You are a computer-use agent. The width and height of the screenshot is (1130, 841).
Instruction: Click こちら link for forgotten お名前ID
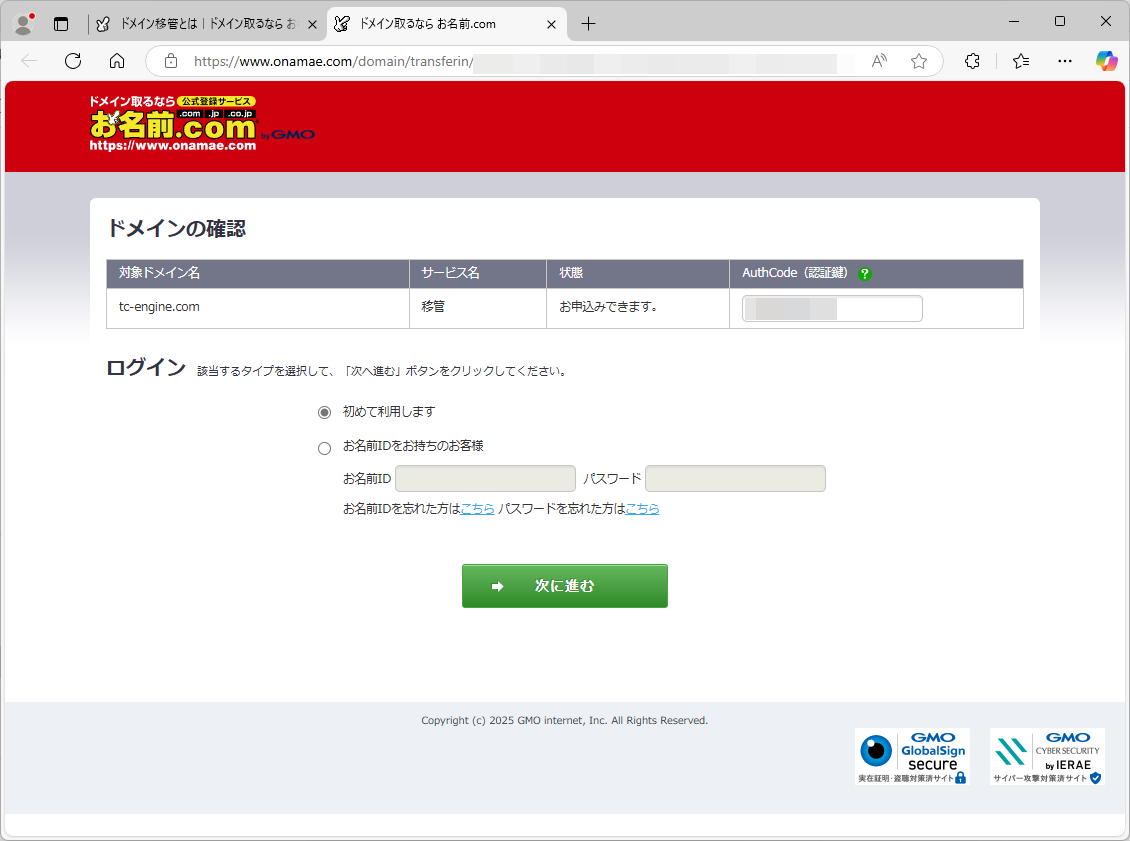point(477,509)
